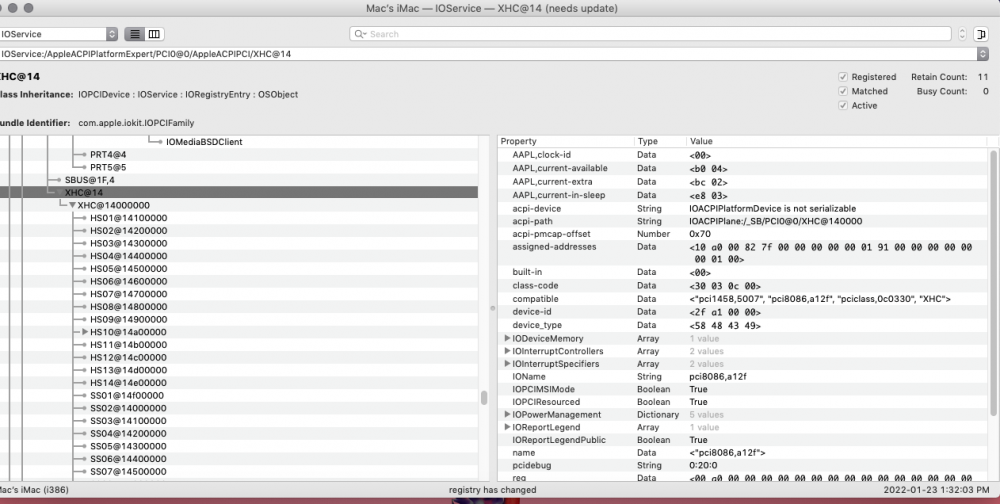Screen dimensions: 1000x504
Task: Open the IOService plane dropdown
Action: [59, 34]
